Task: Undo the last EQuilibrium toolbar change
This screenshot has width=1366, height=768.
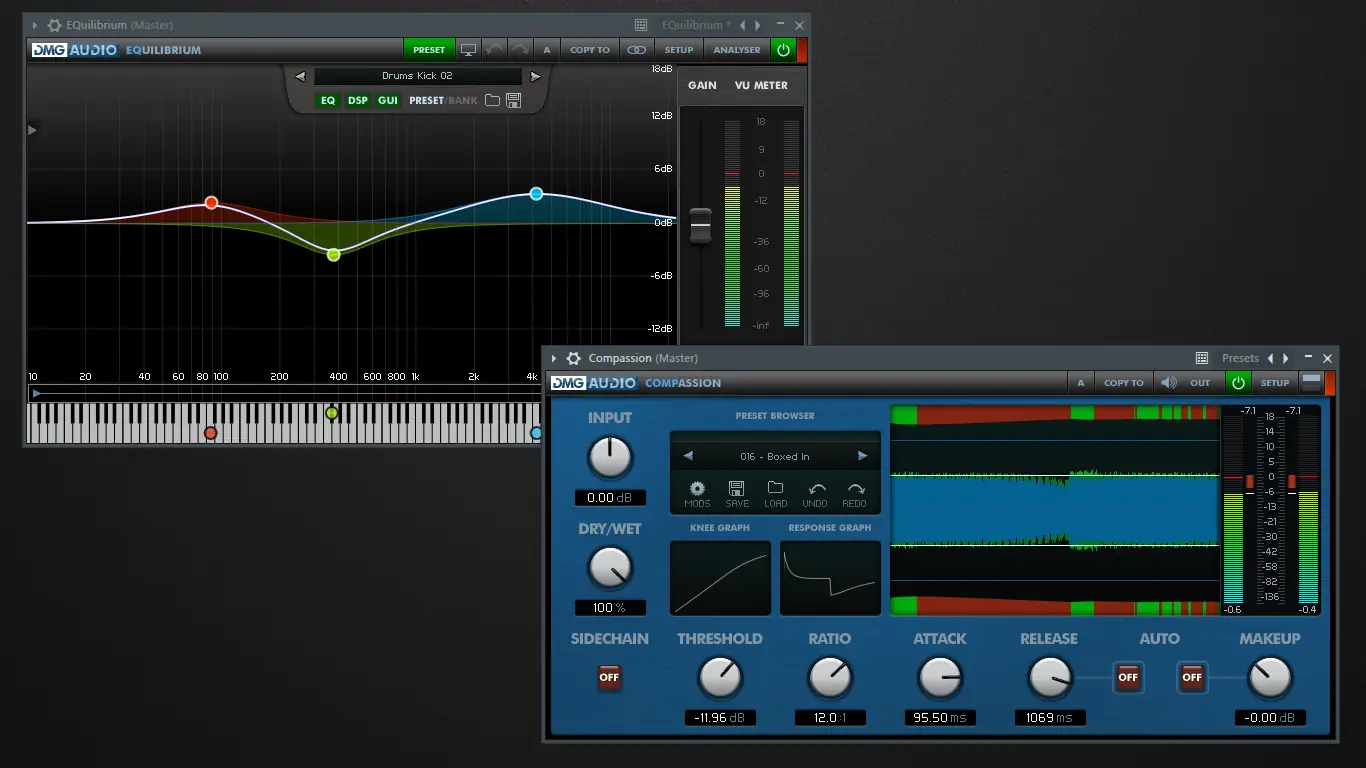Action: (x=495, y=50)
